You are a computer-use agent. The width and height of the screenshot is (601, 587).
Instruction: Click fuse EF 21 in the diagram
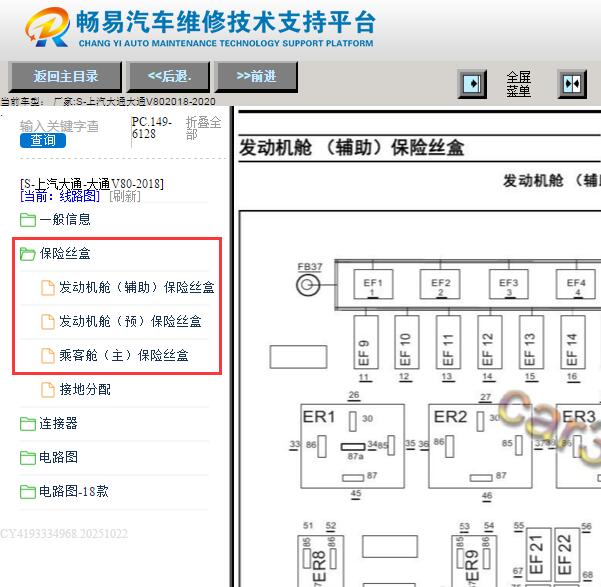[x=538, y=555]
